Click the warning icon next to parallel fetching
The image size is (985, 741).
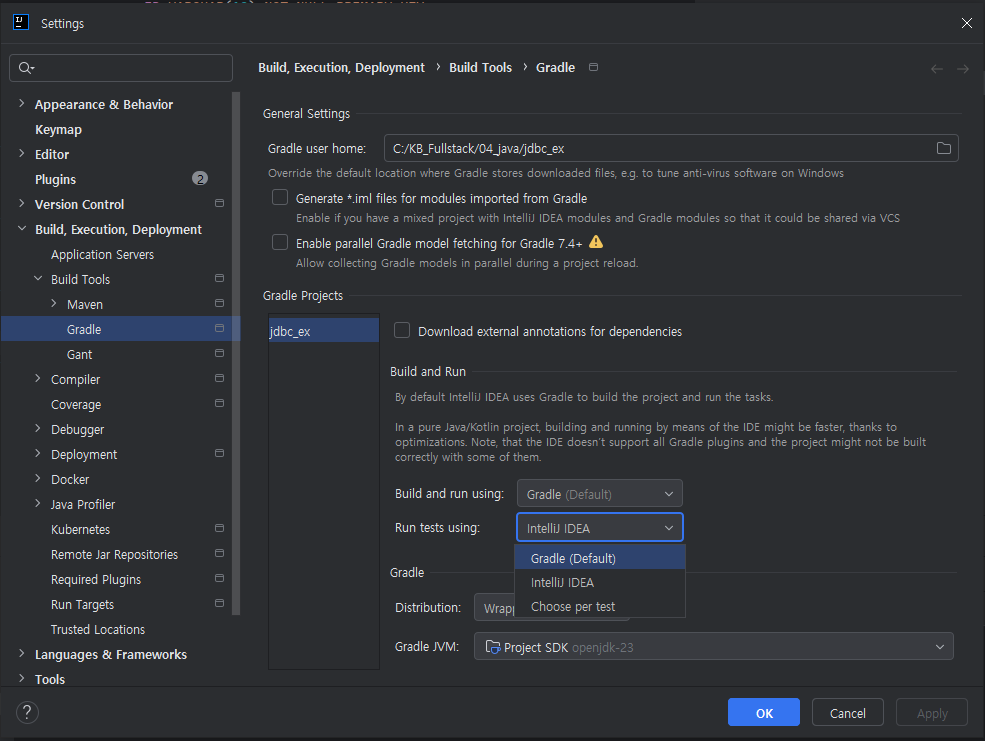pos(596,242)
